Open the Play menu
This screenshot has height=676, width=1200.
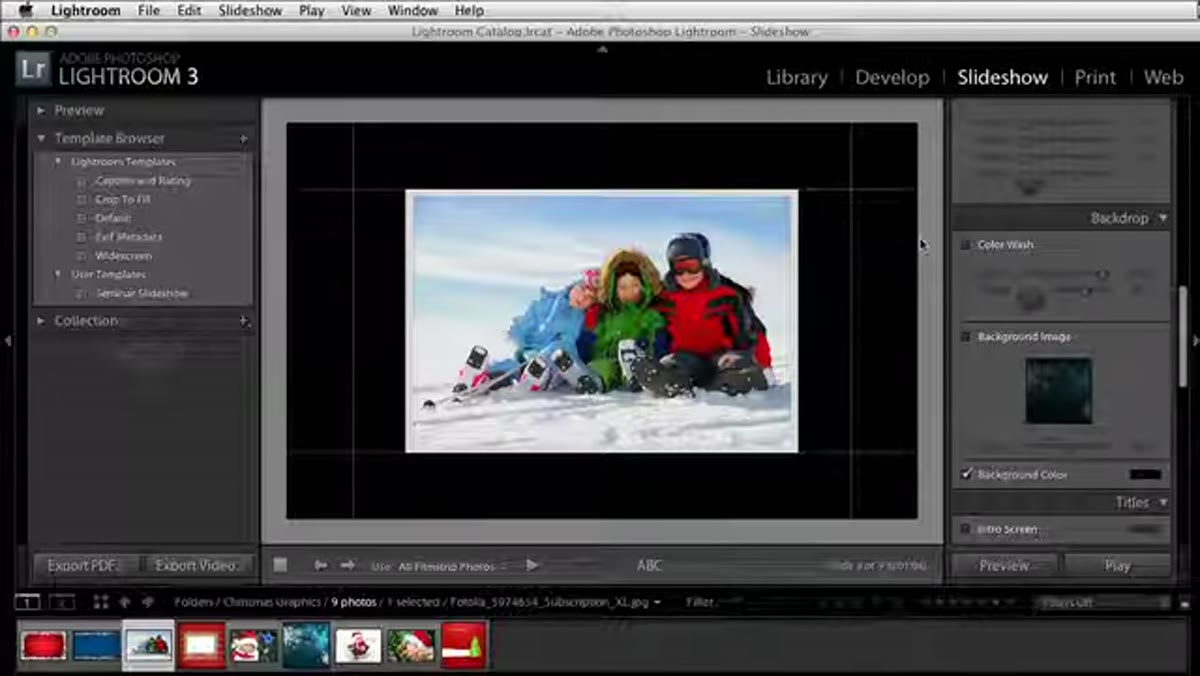311,10
